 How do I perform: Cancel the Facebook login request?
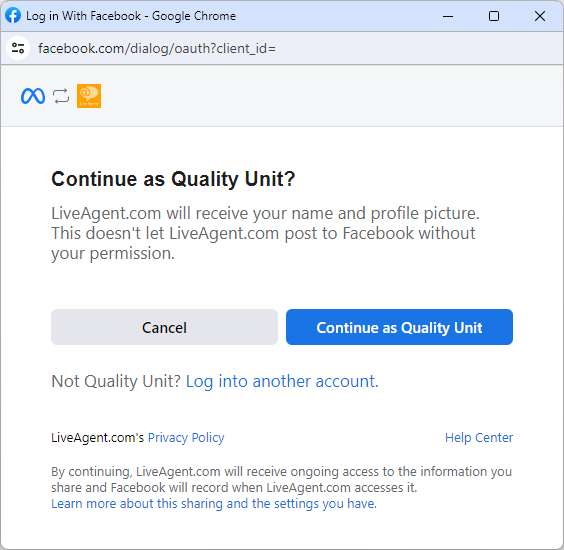click(164, 327)
